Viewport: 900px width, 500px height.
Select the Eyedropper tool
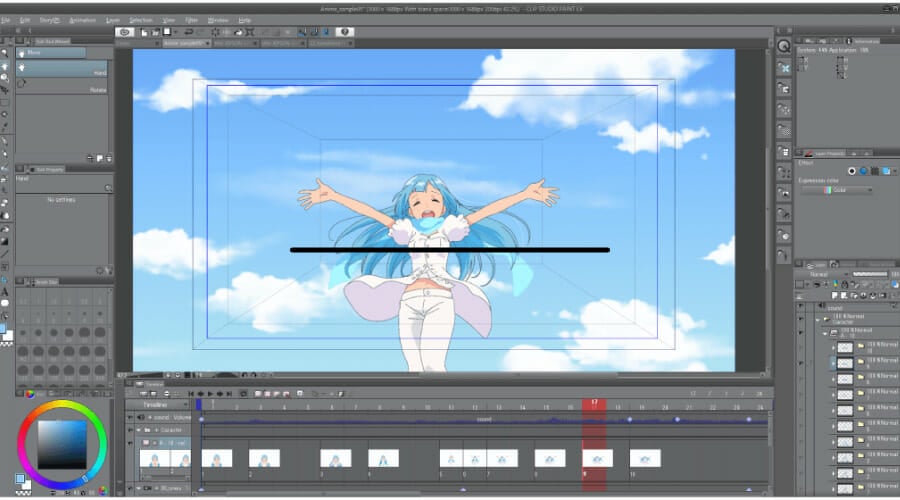point(5,128)
